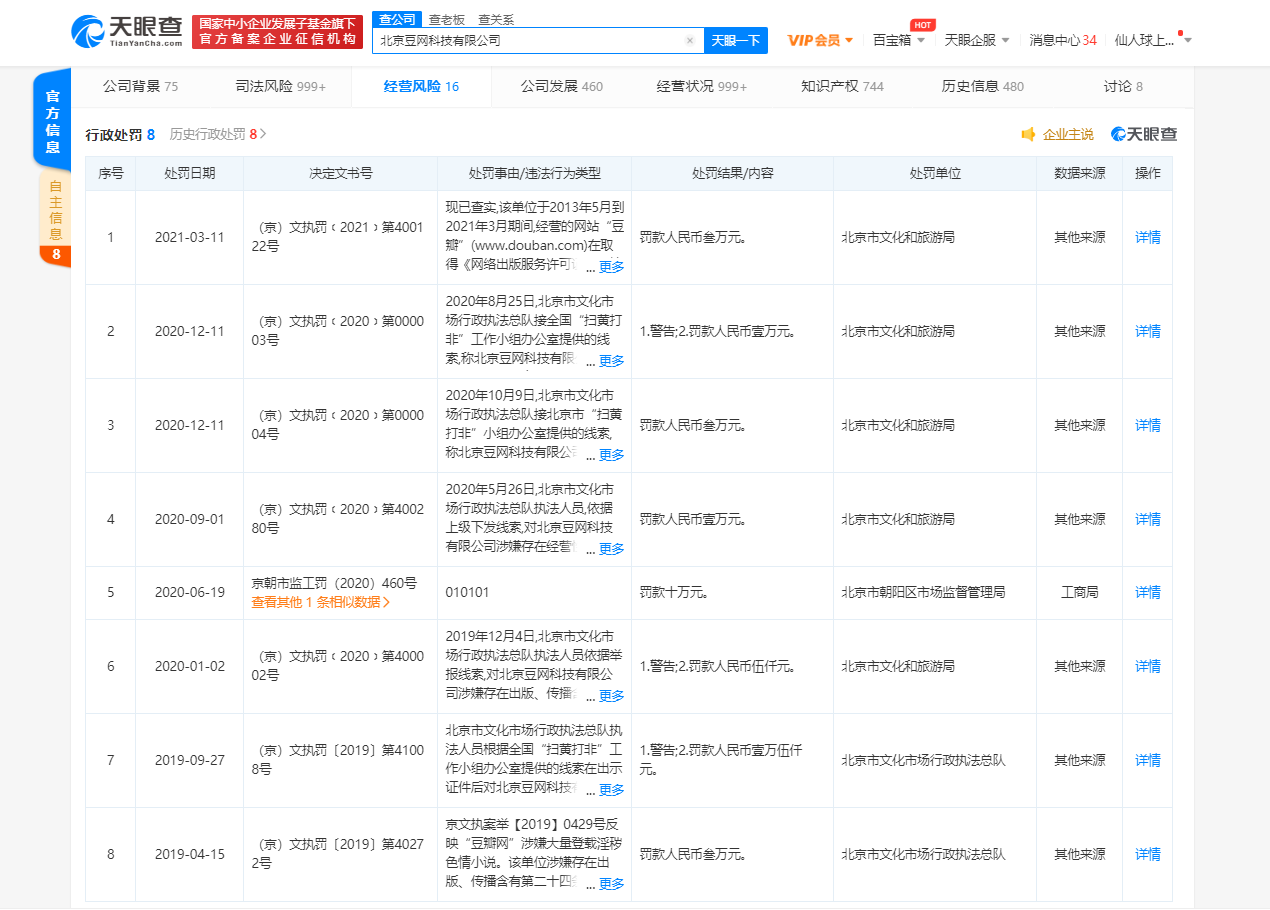Click 查看其他 1 条相似数据 link
The width and height of the screenshot is (1270, 910).
[321, 603]
